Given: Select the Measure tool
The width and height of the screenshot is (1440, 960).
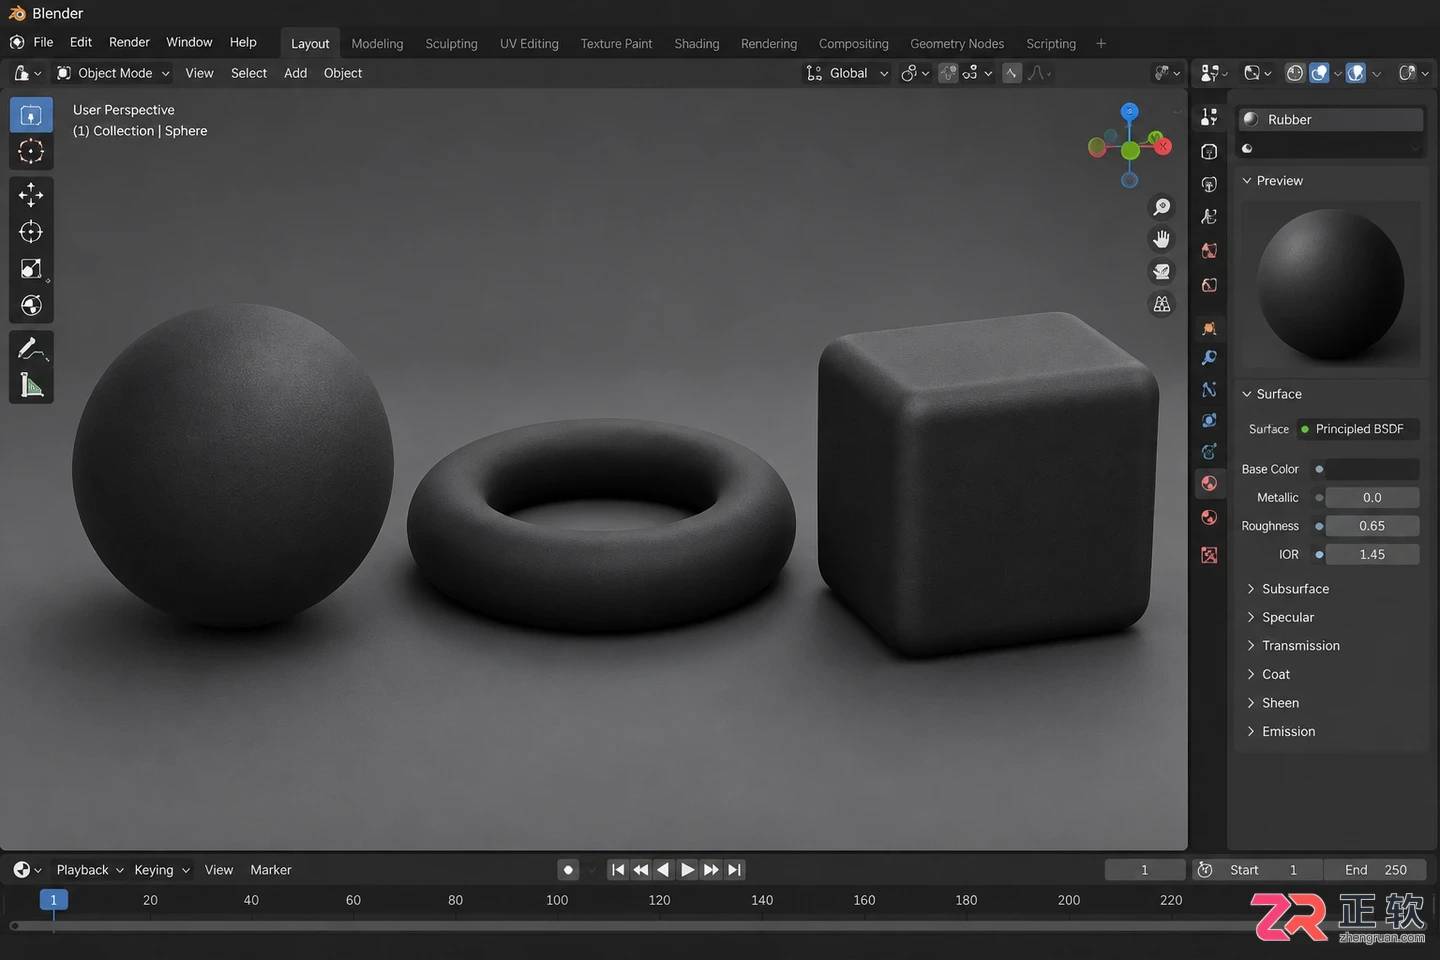Looking at the screenshot, I should click(x=31, y=386).
